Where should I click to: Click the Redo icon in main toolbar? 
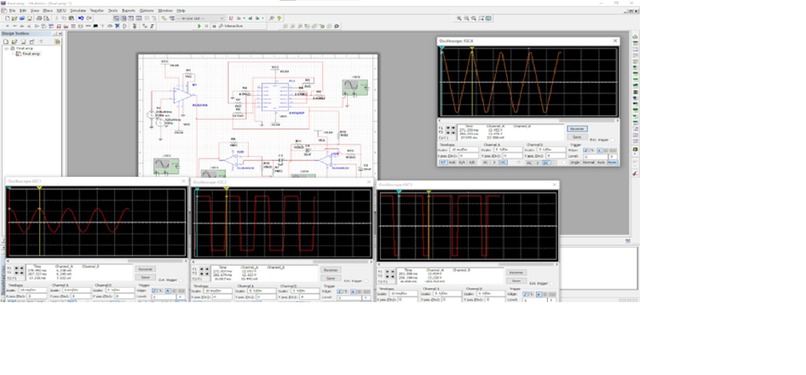(x=89, y=18)
